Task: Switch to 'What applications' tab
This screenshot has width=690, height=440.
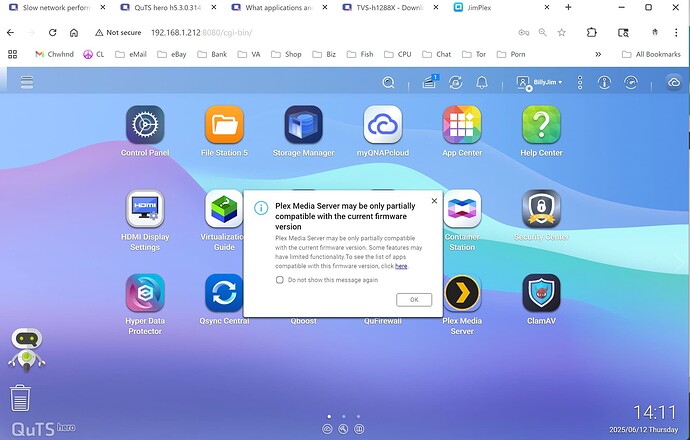Action: [x=278, y=7]
